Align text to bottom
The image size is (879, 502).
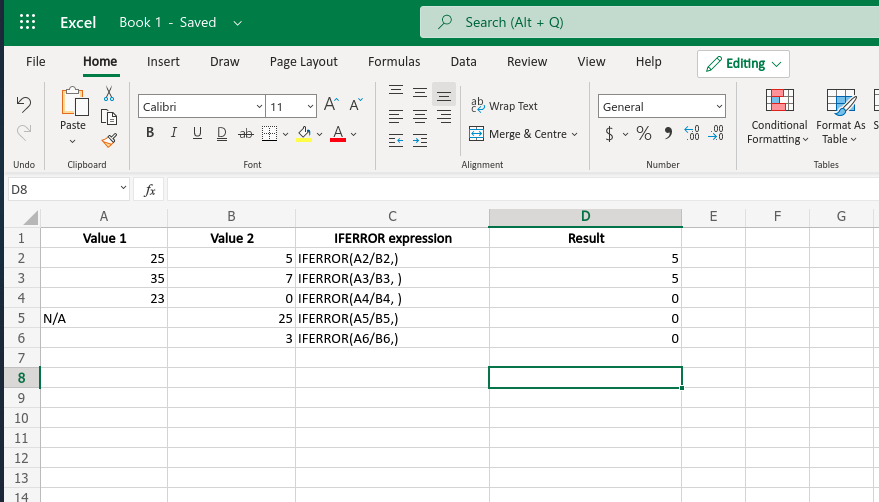[443, 94]
